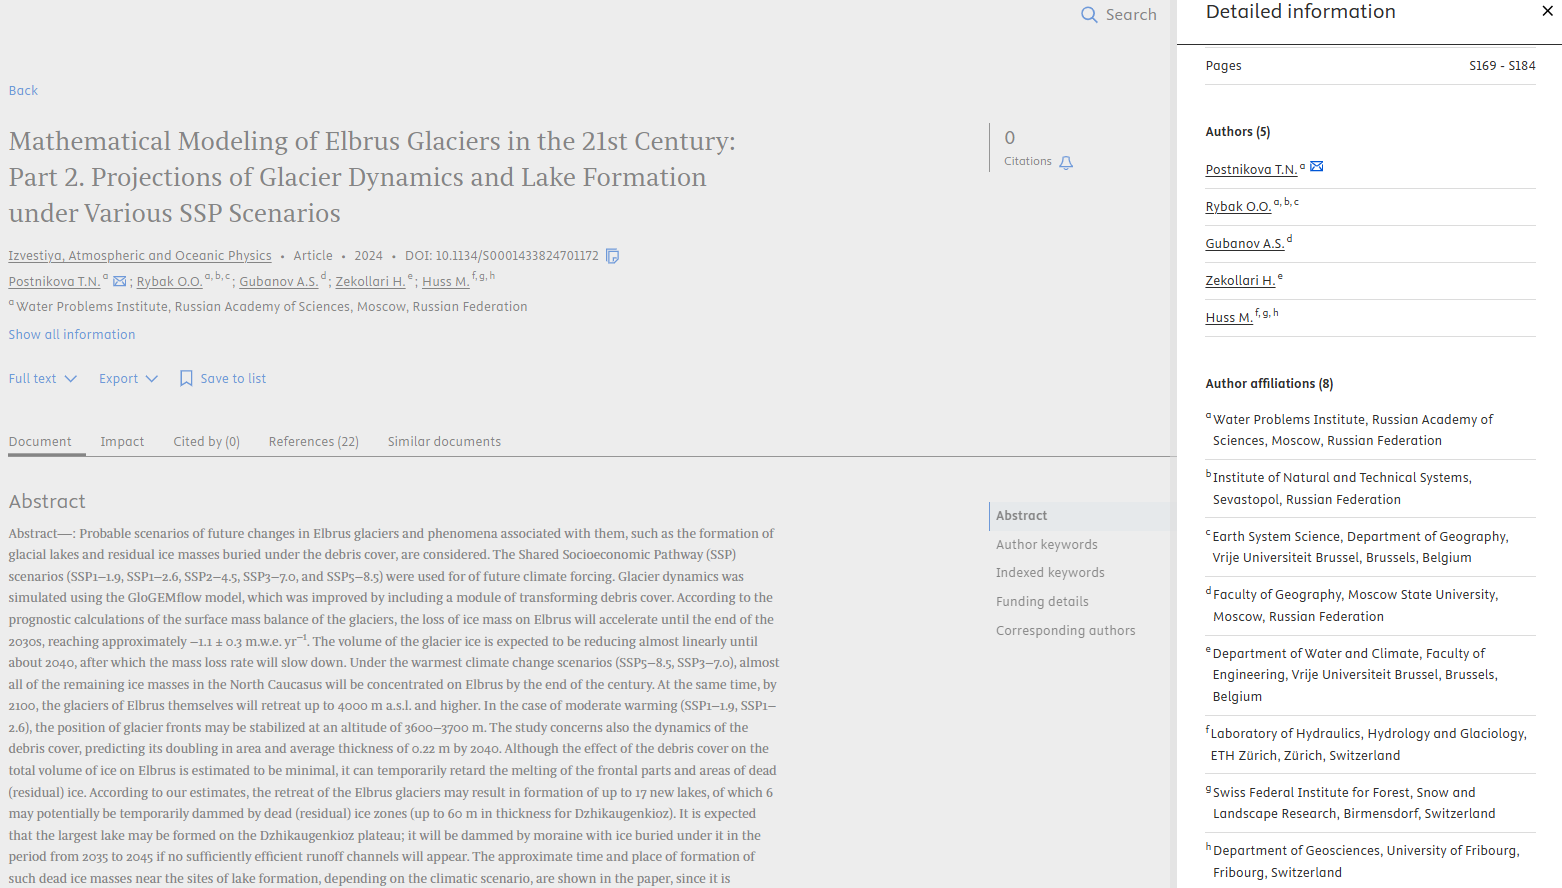Go Back to the previous page

pyautogui.click(x=23, y=91)
